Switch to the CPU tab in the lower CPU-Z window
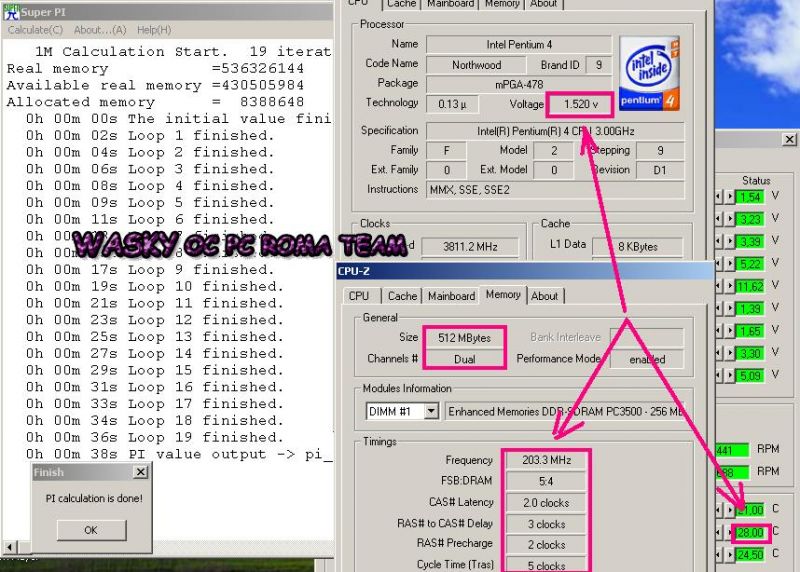 pos(359,296)
